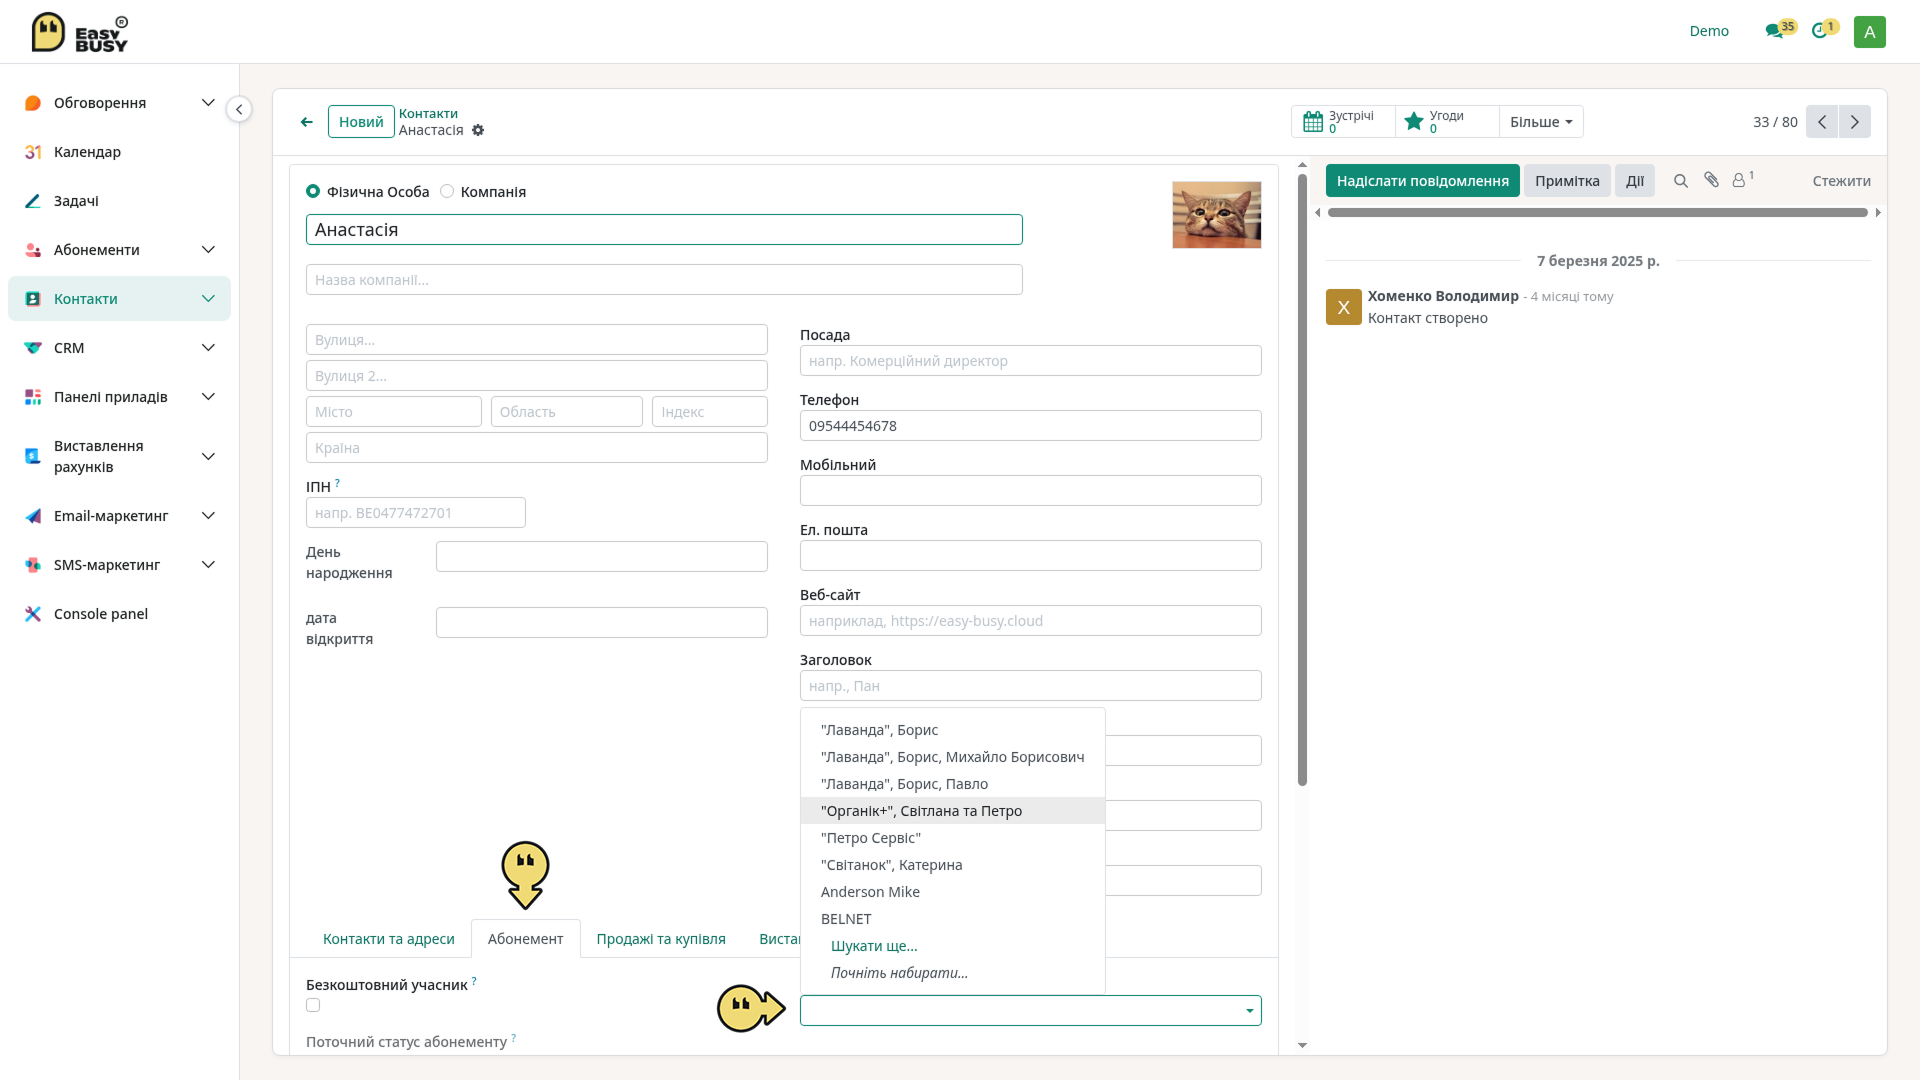Click the dropdown caret in the contact select field
The width and height of the screenshot is (1920, 1080).
1249,1011
